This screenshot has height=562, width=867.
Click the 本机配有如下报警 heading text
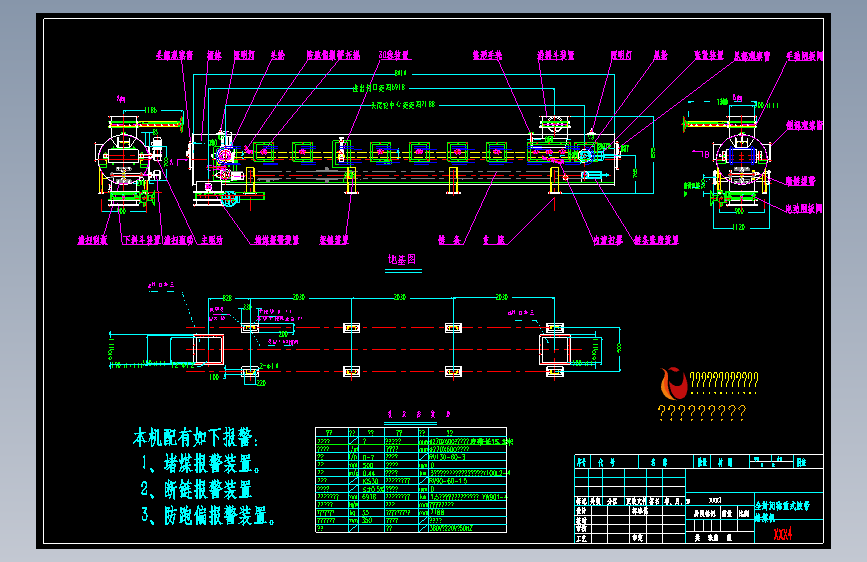click(195, 438)
